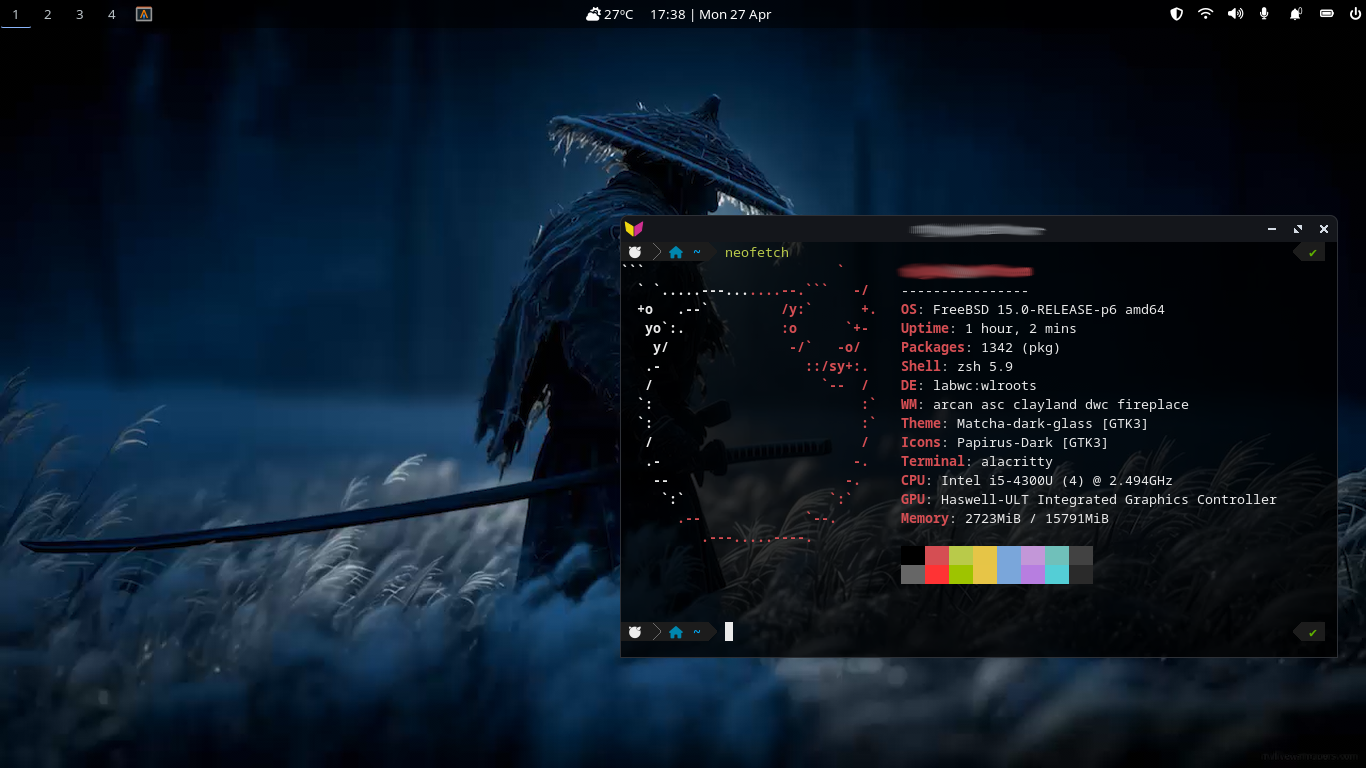
Task: Click the shield security icon in the tray
Action: [x=1176, y=14]
